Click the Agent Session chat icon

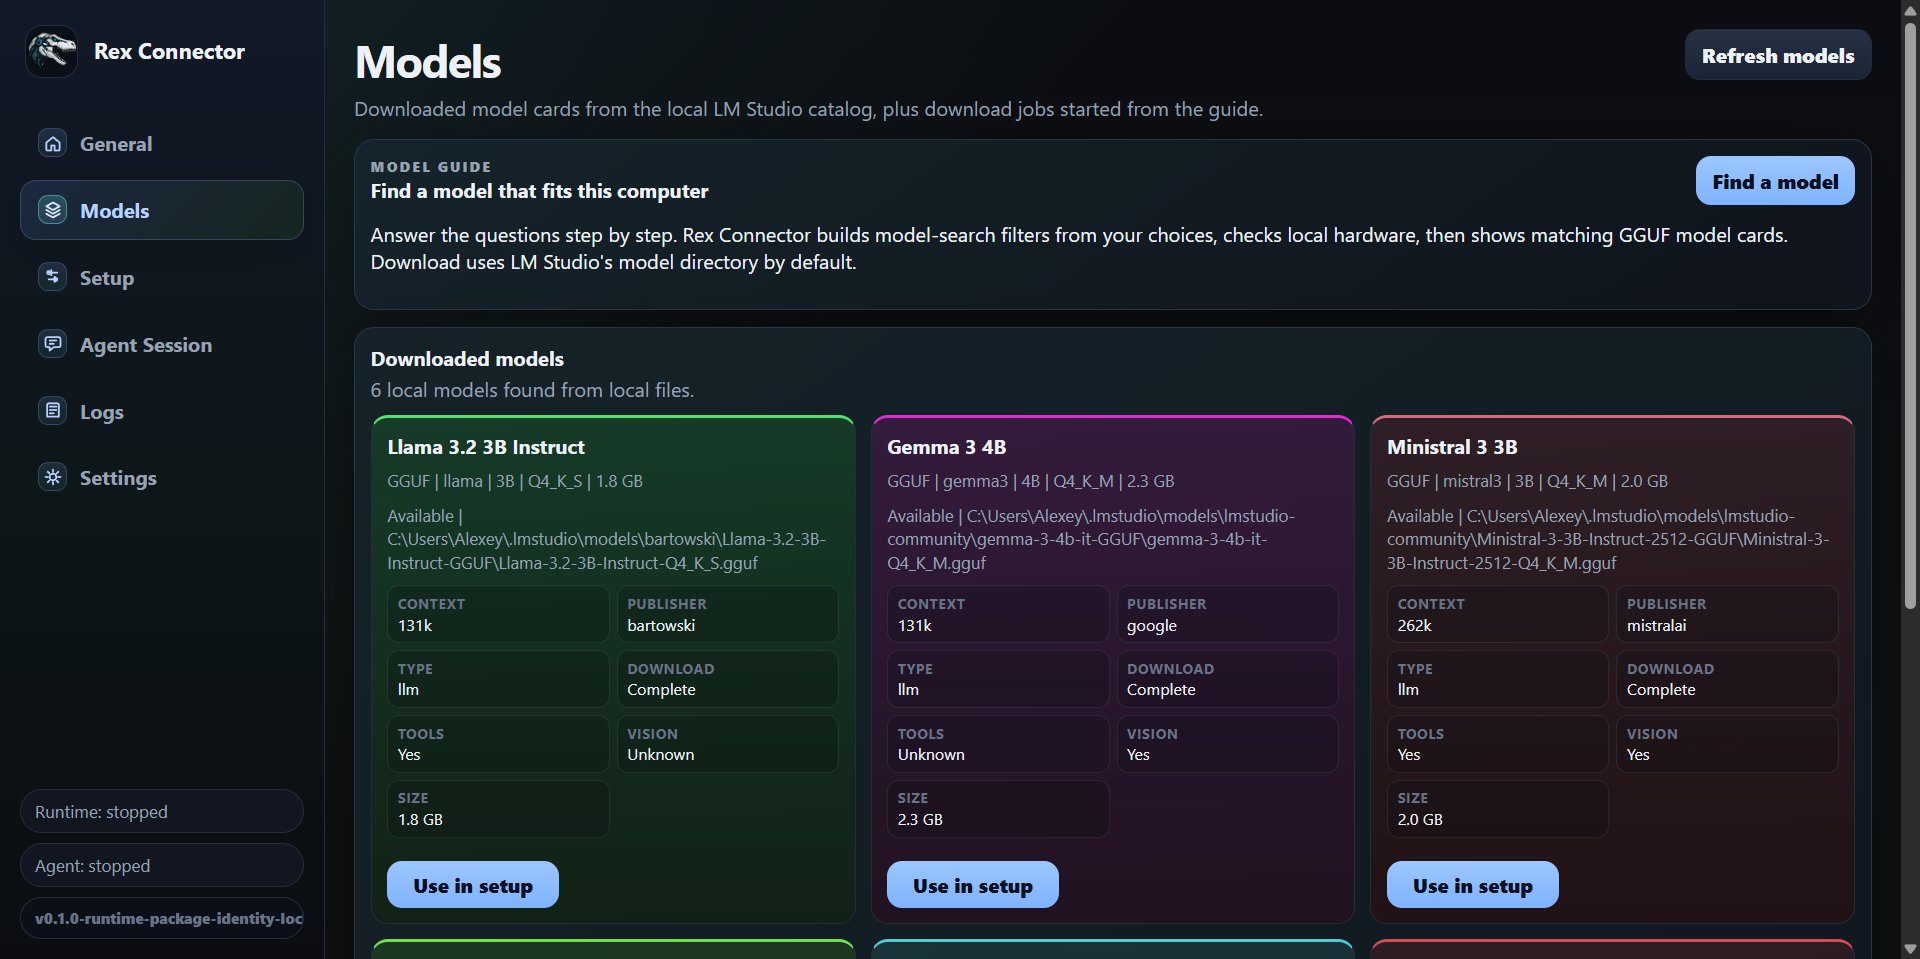53,344
